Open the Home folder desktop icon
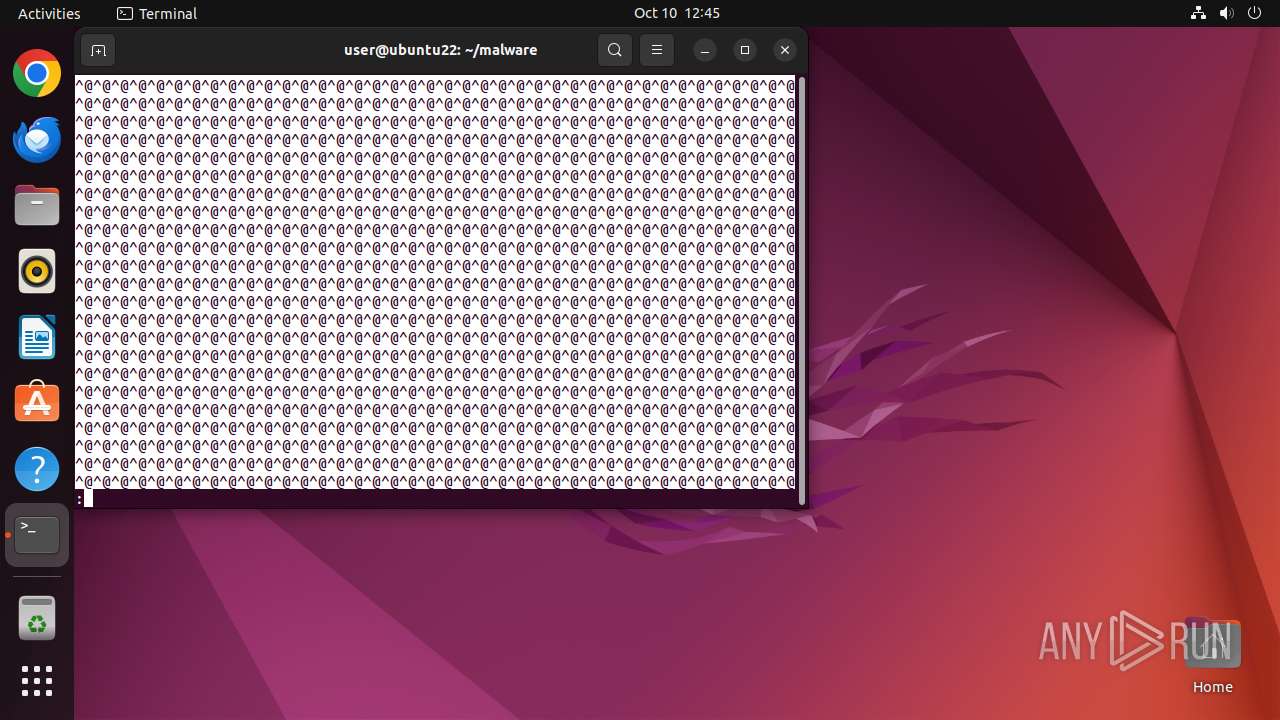 click(1212, 657)
